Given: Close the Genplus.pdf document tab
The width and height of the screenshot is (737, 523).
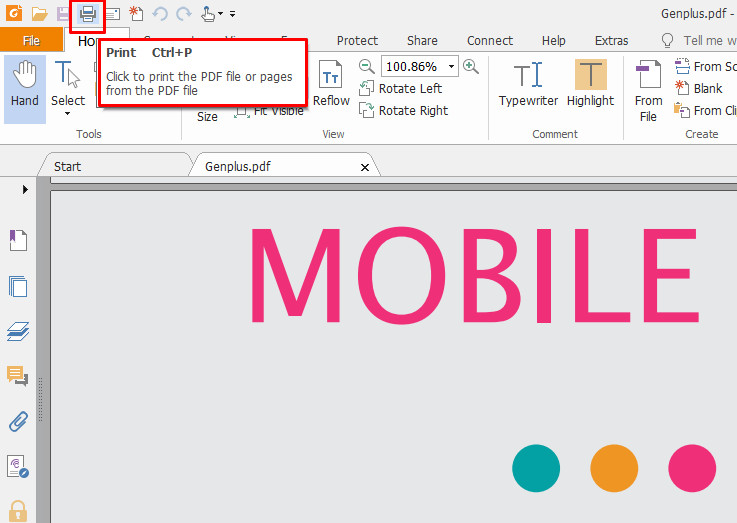Looking at the screenshot, I should (x=364, y=167).
